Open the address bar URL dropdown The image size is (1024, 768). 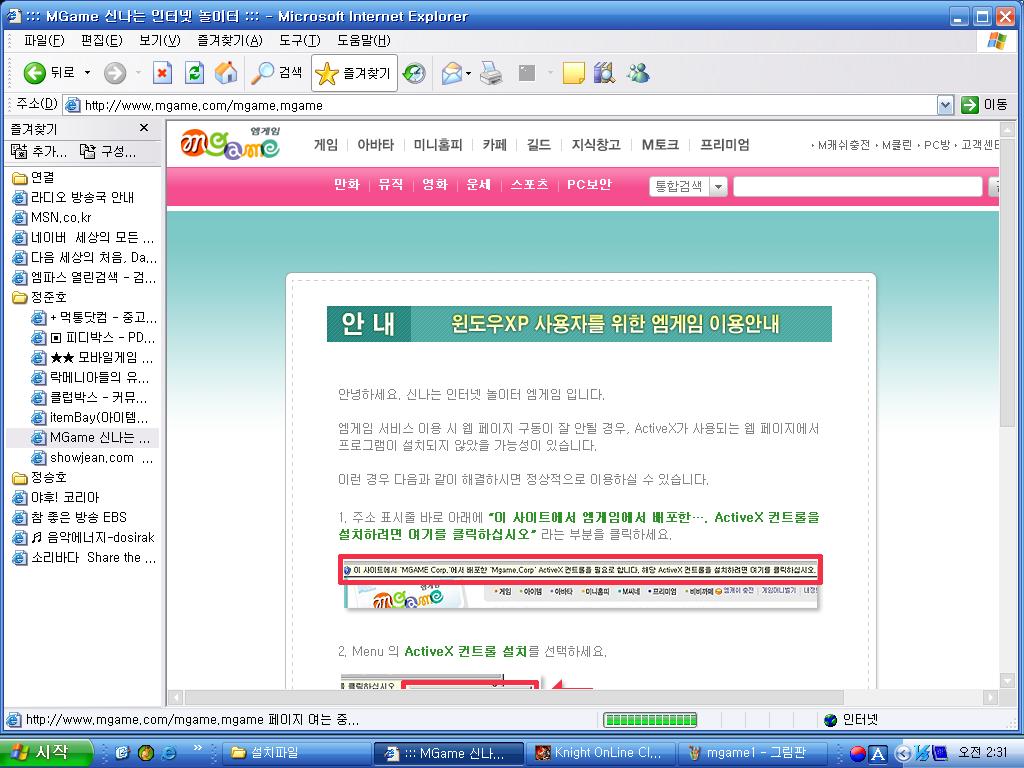[x=945, y=105]
